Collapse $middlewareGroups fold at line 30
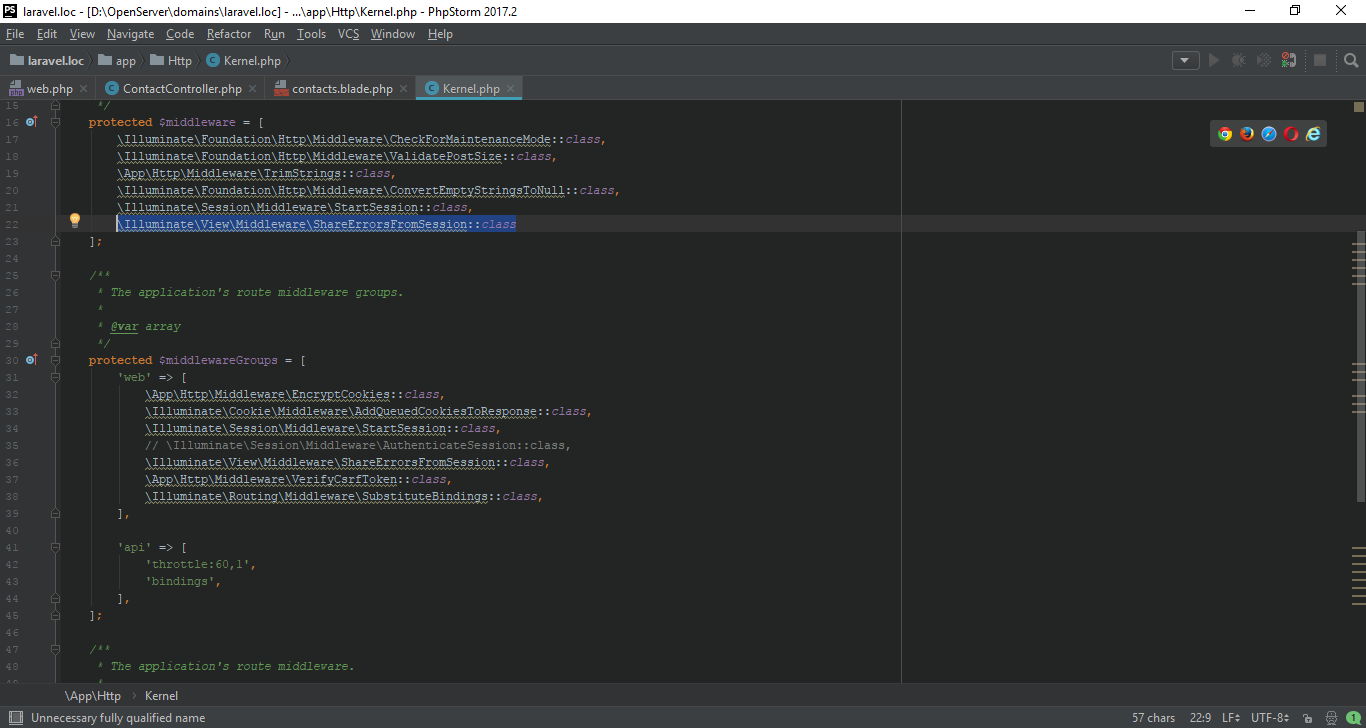This screenshot has height=728, width=1366. 55,360
